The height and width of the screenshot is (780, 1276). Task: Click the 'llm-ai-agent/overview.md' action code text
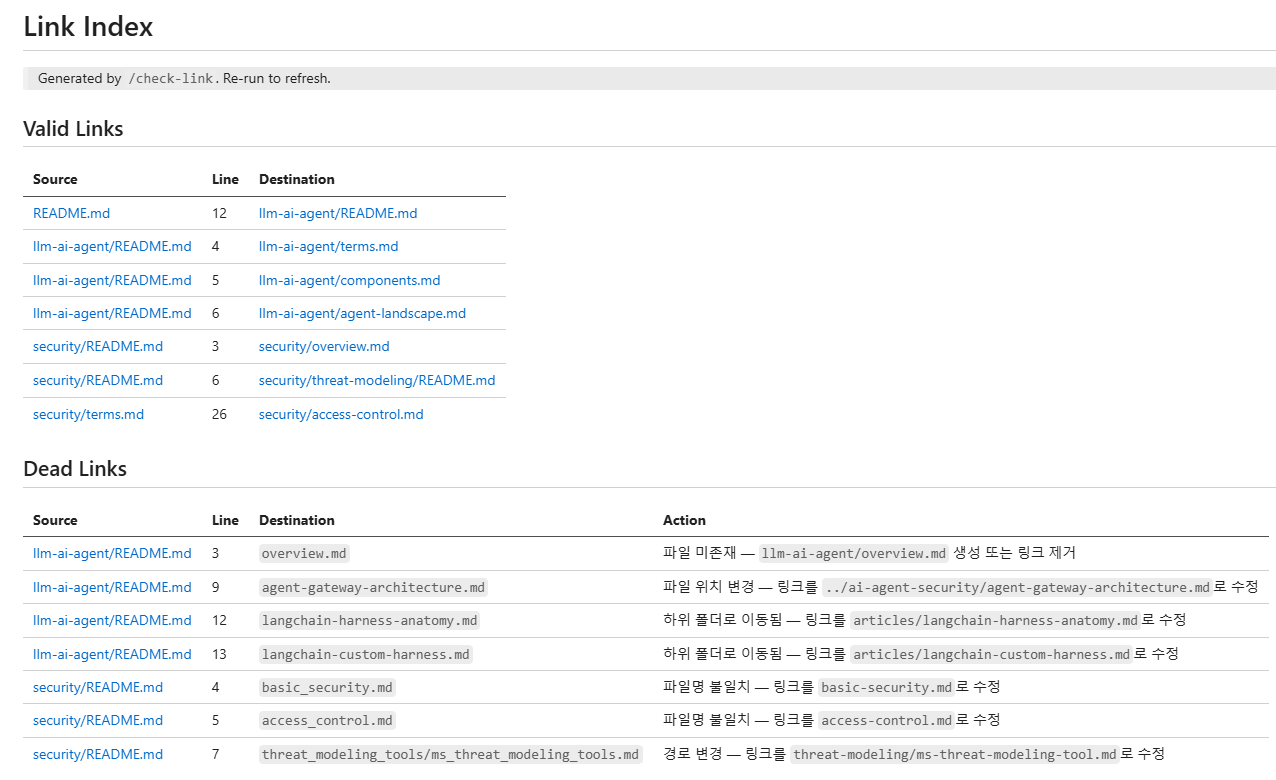[853, 553]
